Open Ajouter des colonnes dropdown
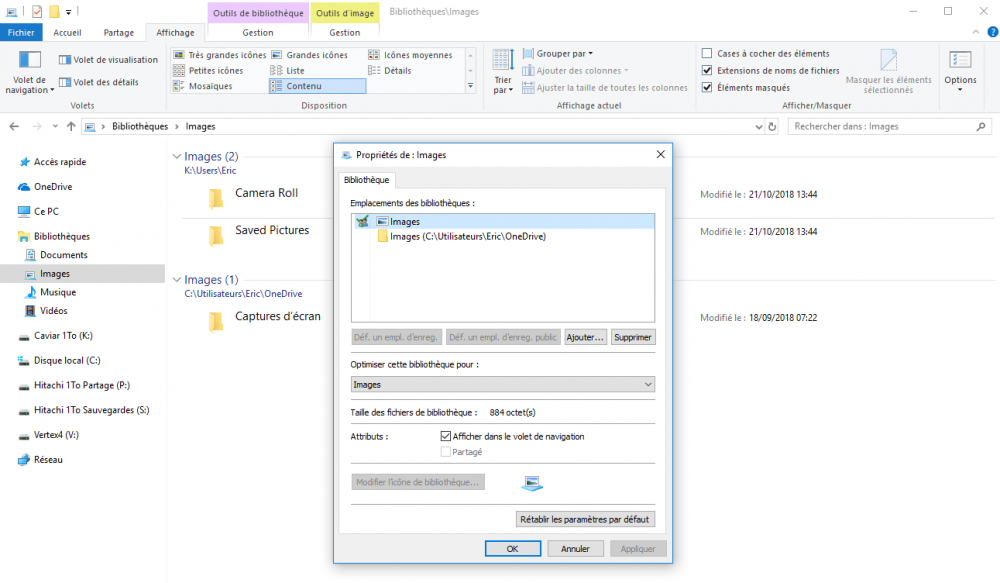Viewport: 1000px width, 583px height. pos(575,70)
